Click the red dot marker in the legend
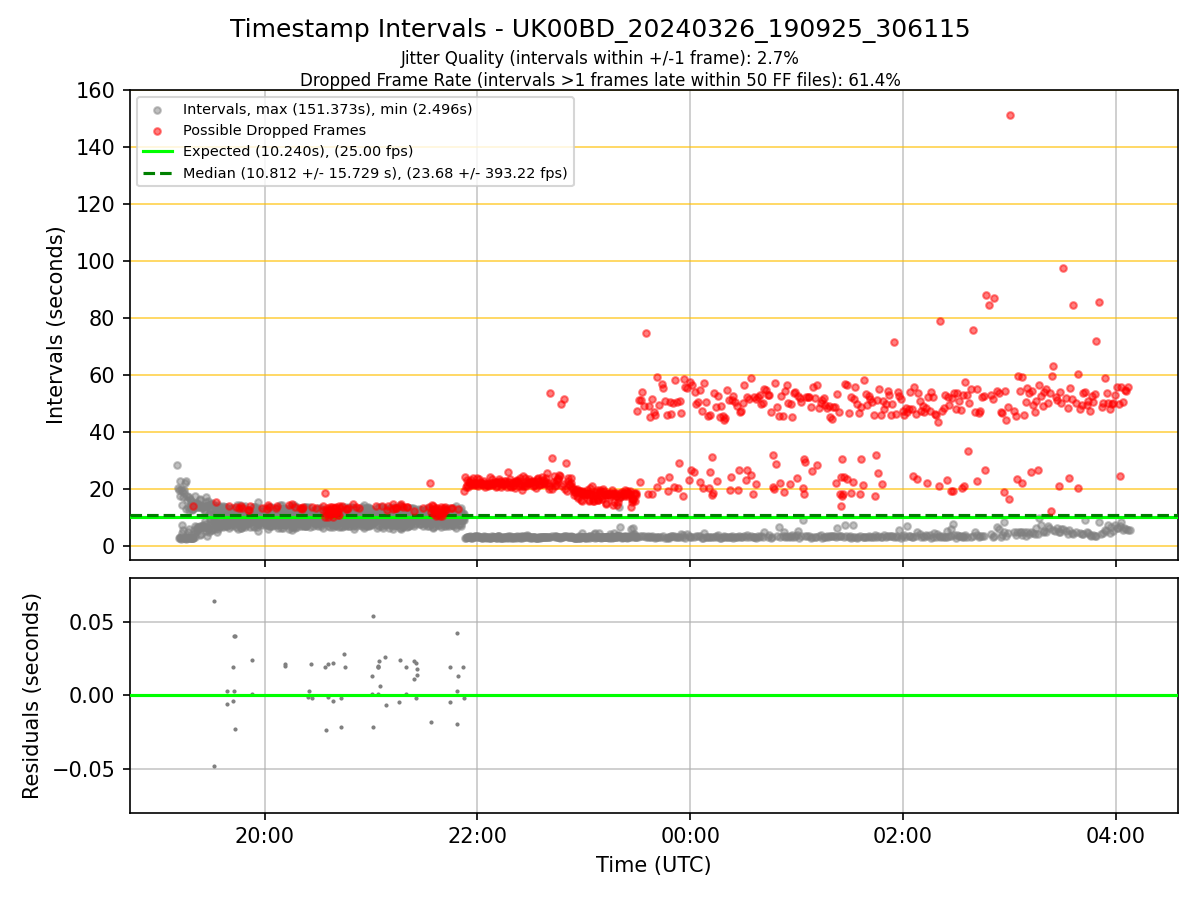The width and height of the screenshot is (1200, 900). [x=157, y=131]
